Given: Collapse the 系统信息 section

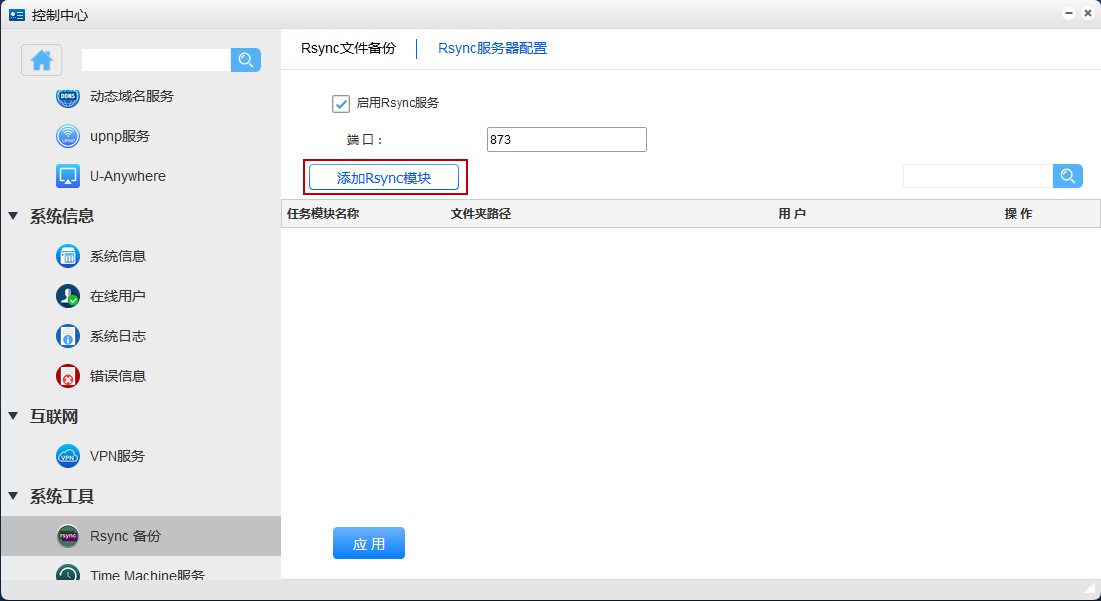Looking at the screenshot, I should (x=13, y=216).
